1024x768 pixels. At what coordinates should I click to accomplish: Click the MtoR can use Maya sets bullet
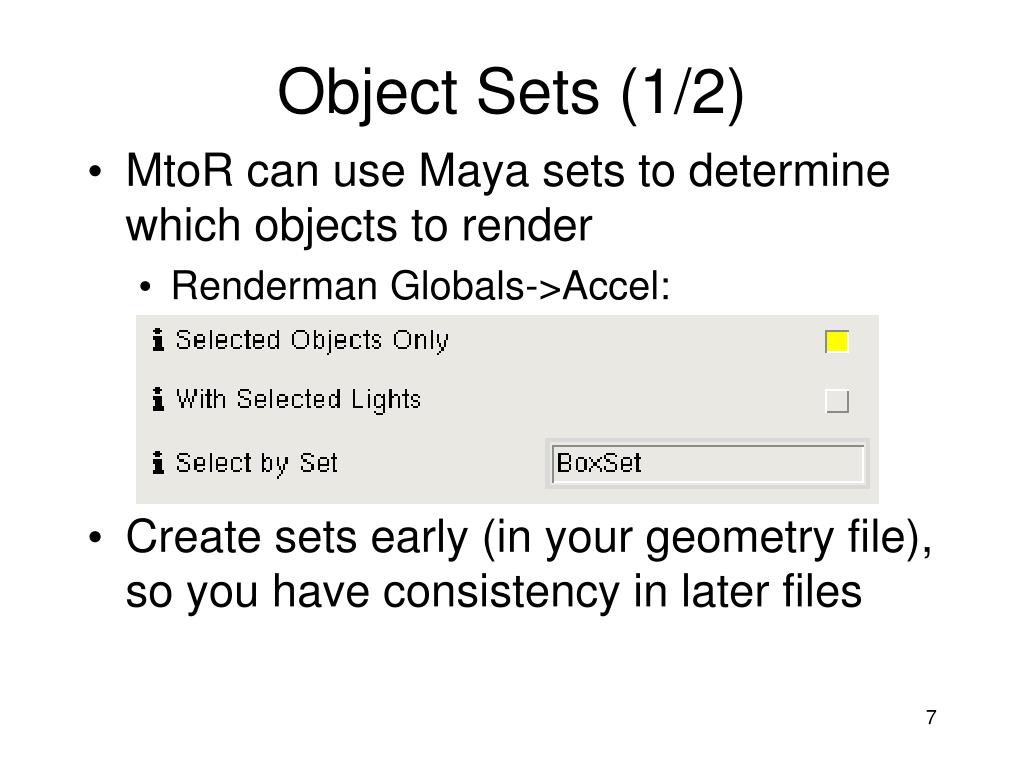[x=507, y=198]
